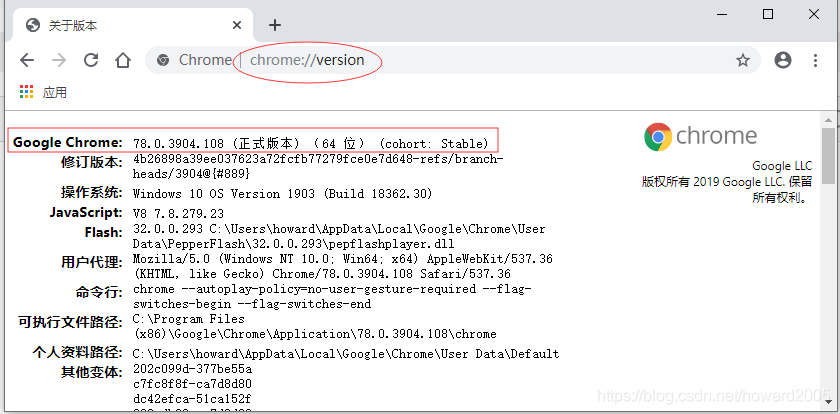Minimize the Chrome window
The height and width of the screenshot is (414, 840).
click(722, 15)
